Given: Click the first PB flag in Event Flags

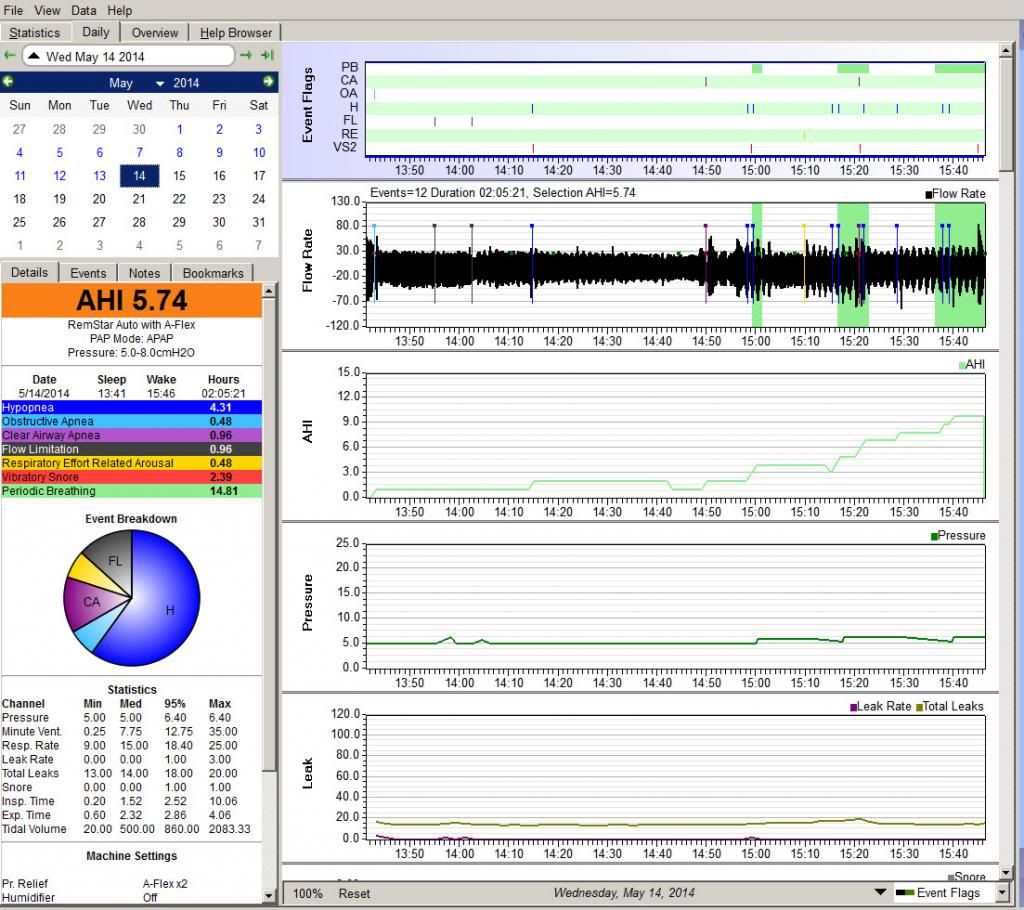Looking at the screenshot, I should tap(757, 68).
